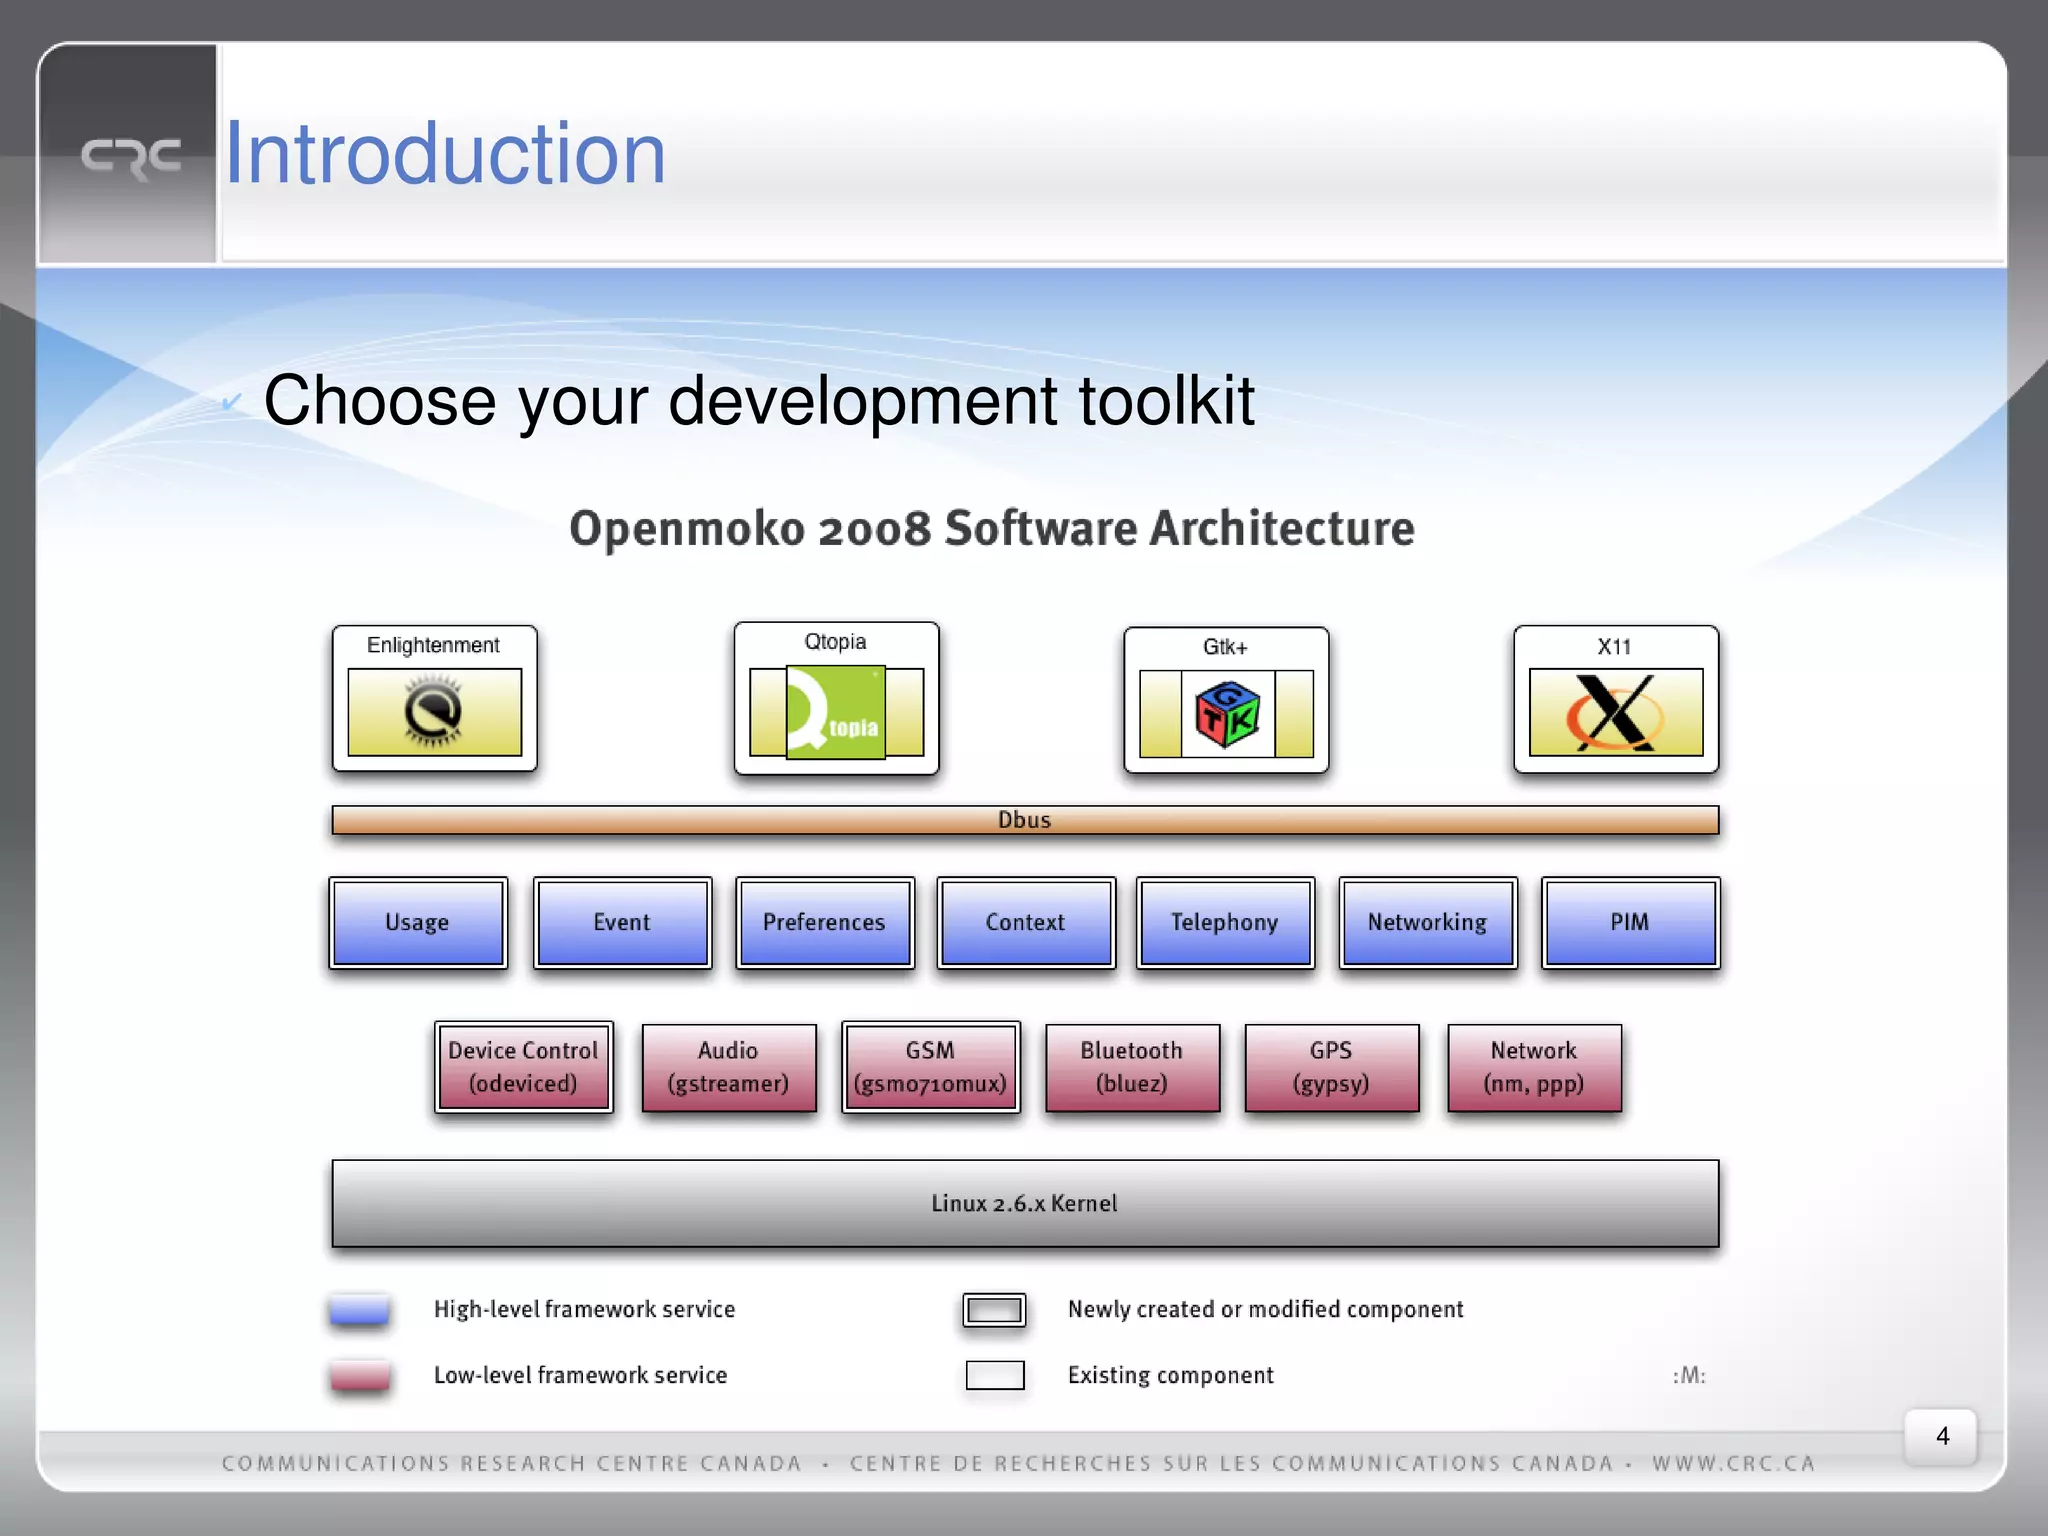Image resolution: width=2048 pixels, height=1536 pixels.
Task: Click the Network (nm, ppp) box
Action: pos(1534,1067)
